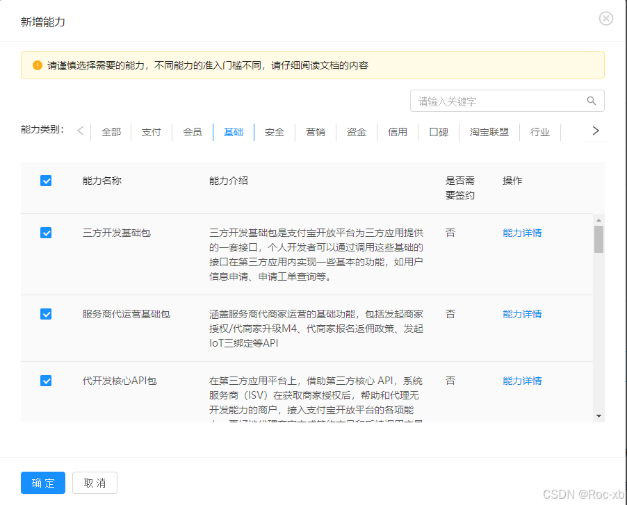The width and height of the screenshot is (627, 505).
Task: Select the 全部 category tab
Action: coord(111,132)
